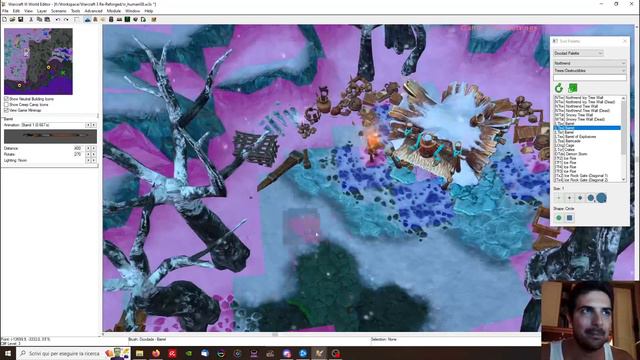Click the Copy toolbar icon

click(x=39, y=20)
